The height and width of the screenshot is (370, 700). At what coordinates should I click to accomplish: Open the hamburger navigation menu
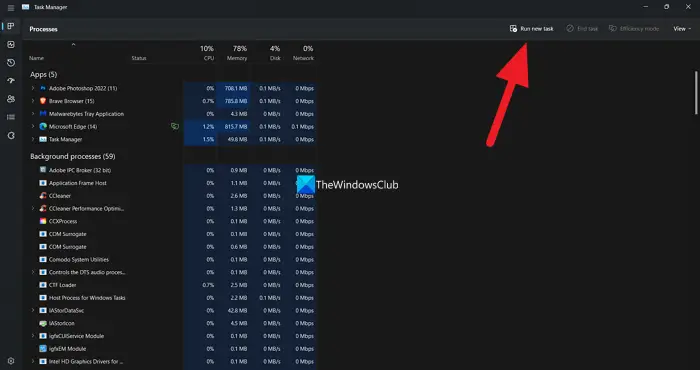[11, 8]
